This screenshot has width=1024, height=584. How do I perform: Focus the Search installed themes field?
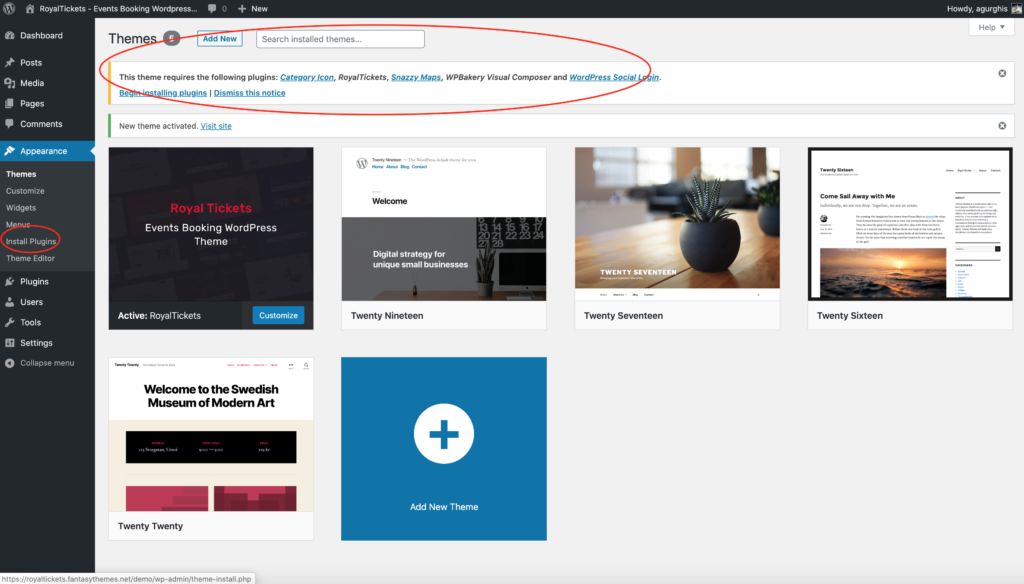340,39
